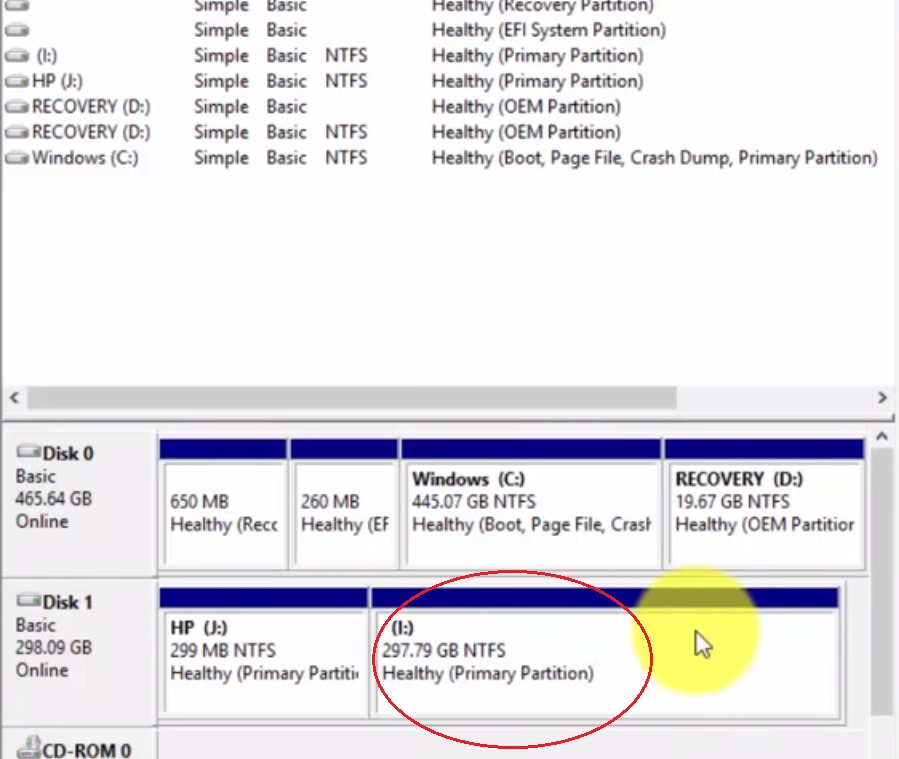
Task: Click the drive icon beside Windows (C:) in volume list
Action: tap(17, 158)
